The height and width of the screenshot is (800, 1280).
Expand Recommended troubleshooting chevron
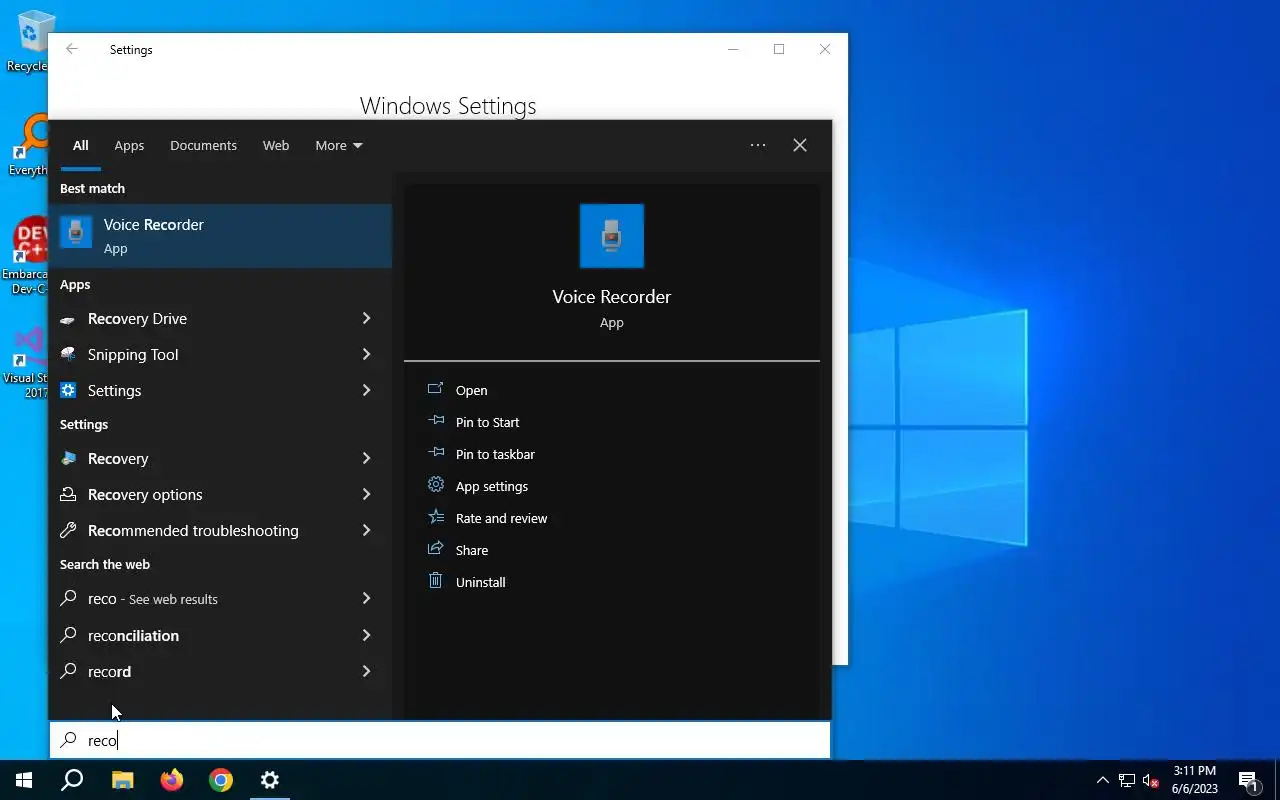pos(366,530)
